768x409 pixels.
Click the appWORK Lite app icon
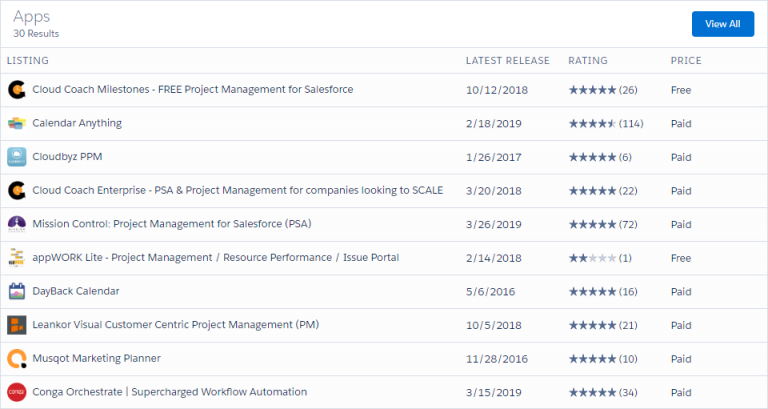click(17, 258)
